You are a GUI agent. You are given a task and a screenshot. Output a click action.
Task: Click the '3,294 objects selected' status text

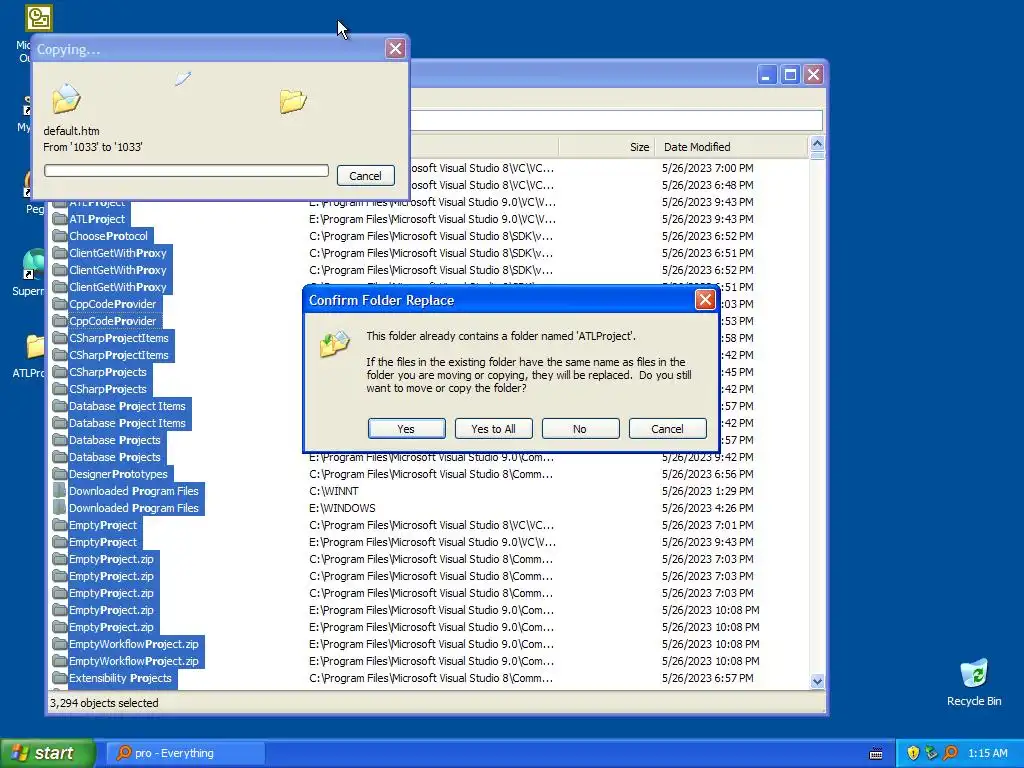[x=104, y=703]
